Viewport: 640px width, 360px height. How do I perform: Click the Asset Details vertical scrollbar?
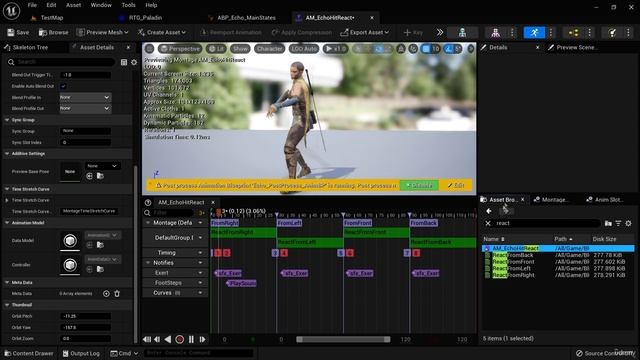(x=136, y=253)
